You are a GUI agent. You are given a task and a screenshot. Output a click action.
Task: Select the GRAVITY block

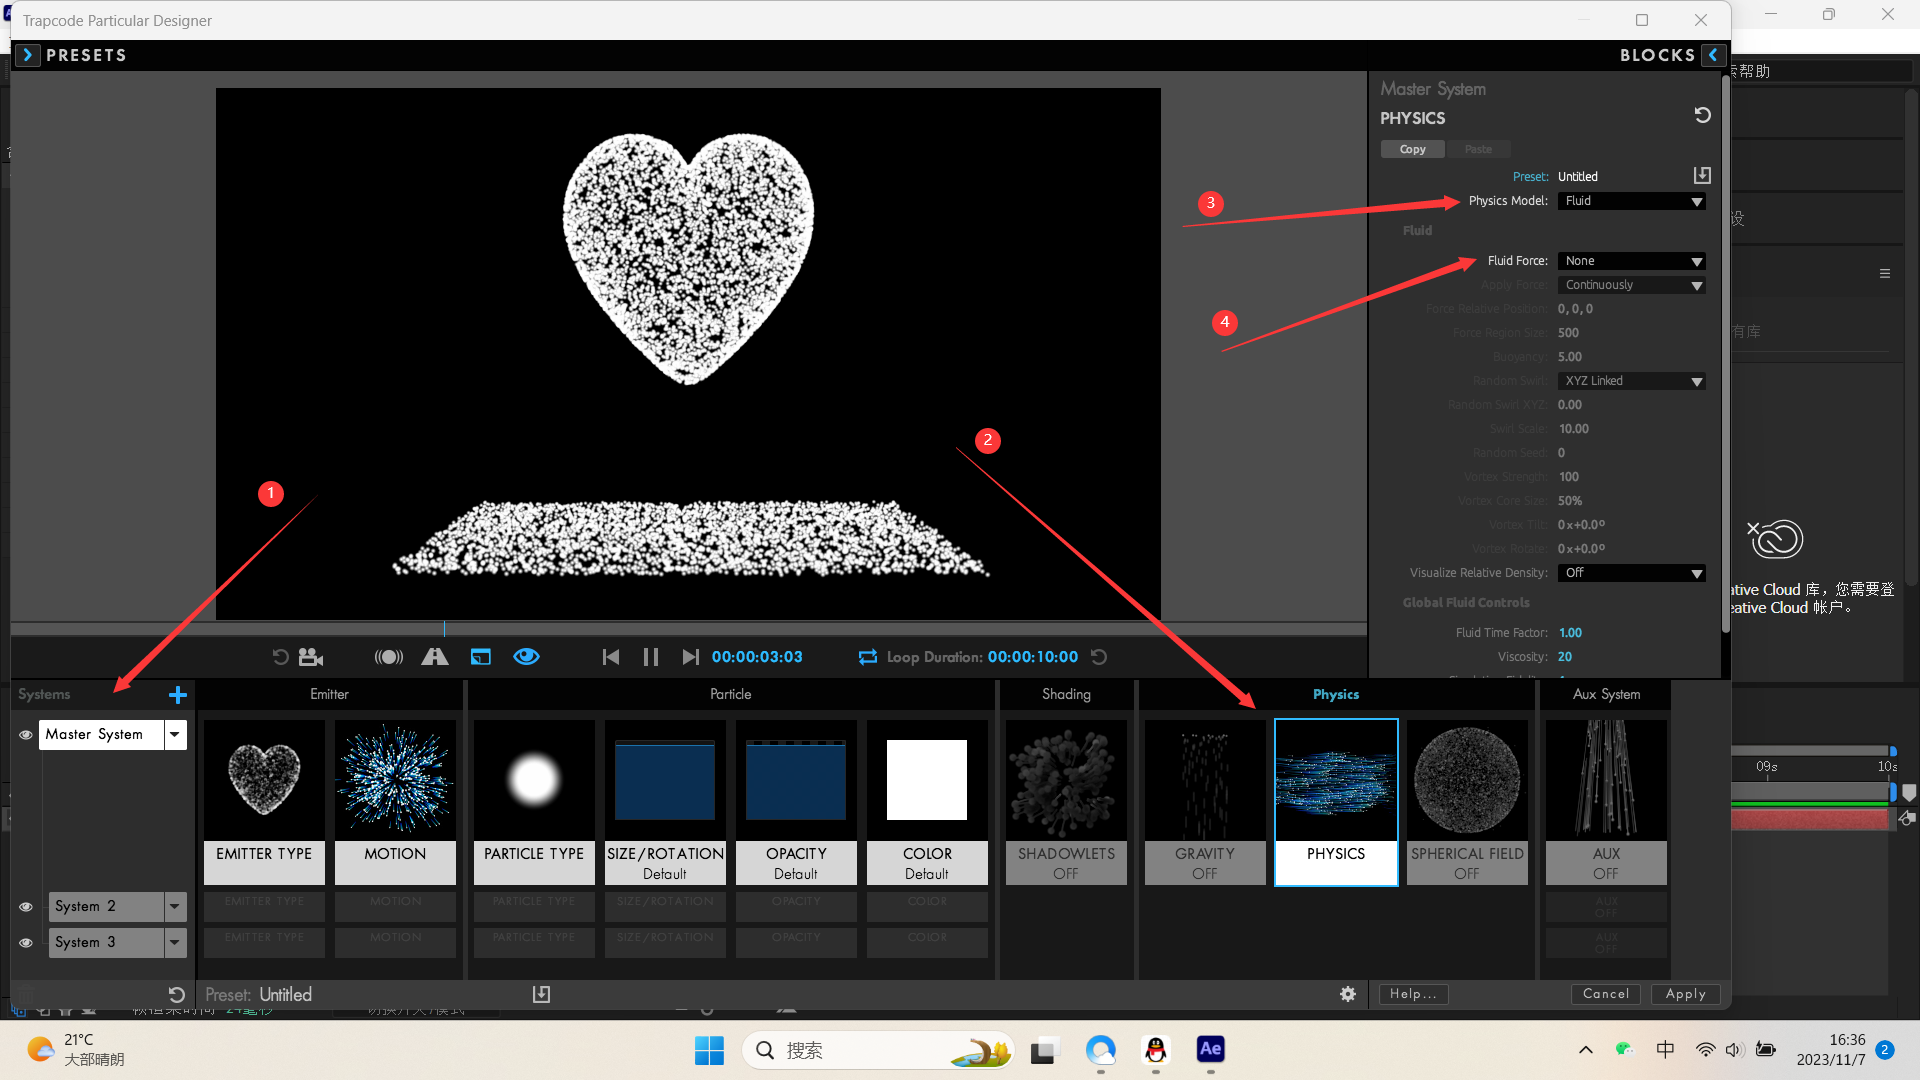click(x=1205, y=802)
